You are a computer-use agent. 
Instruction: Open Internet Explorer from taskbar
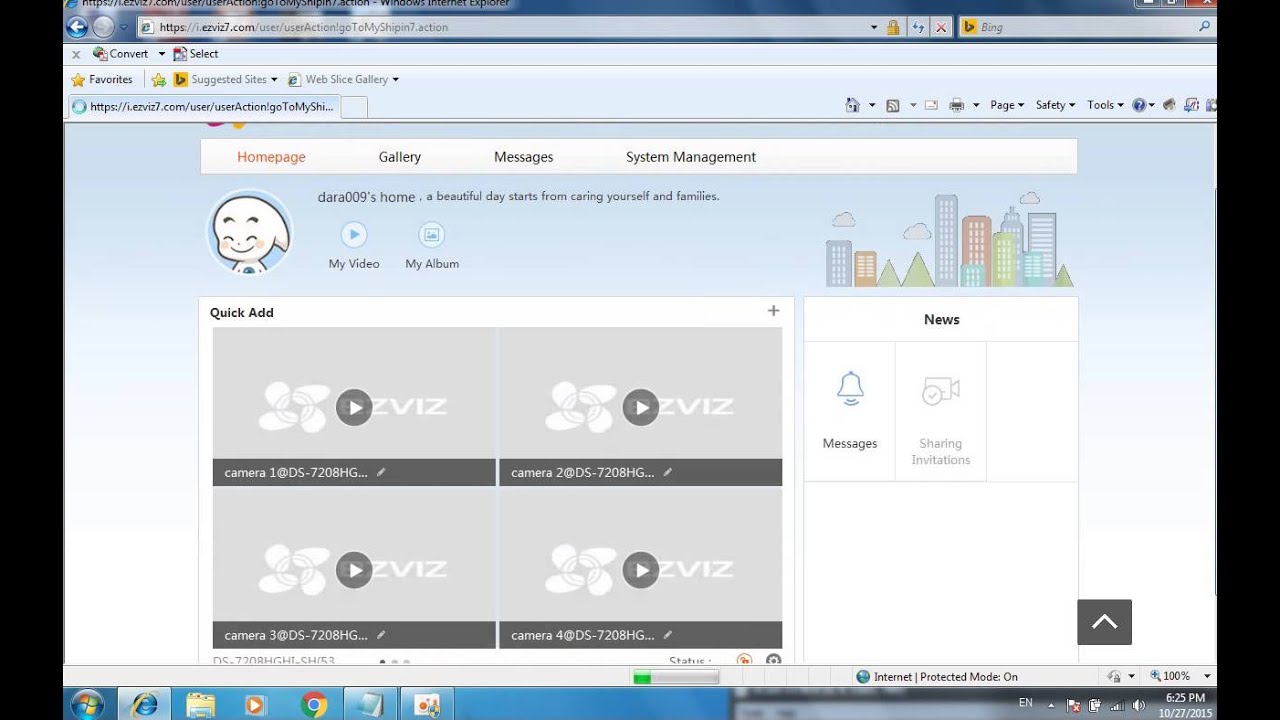(x=145, y=704)
